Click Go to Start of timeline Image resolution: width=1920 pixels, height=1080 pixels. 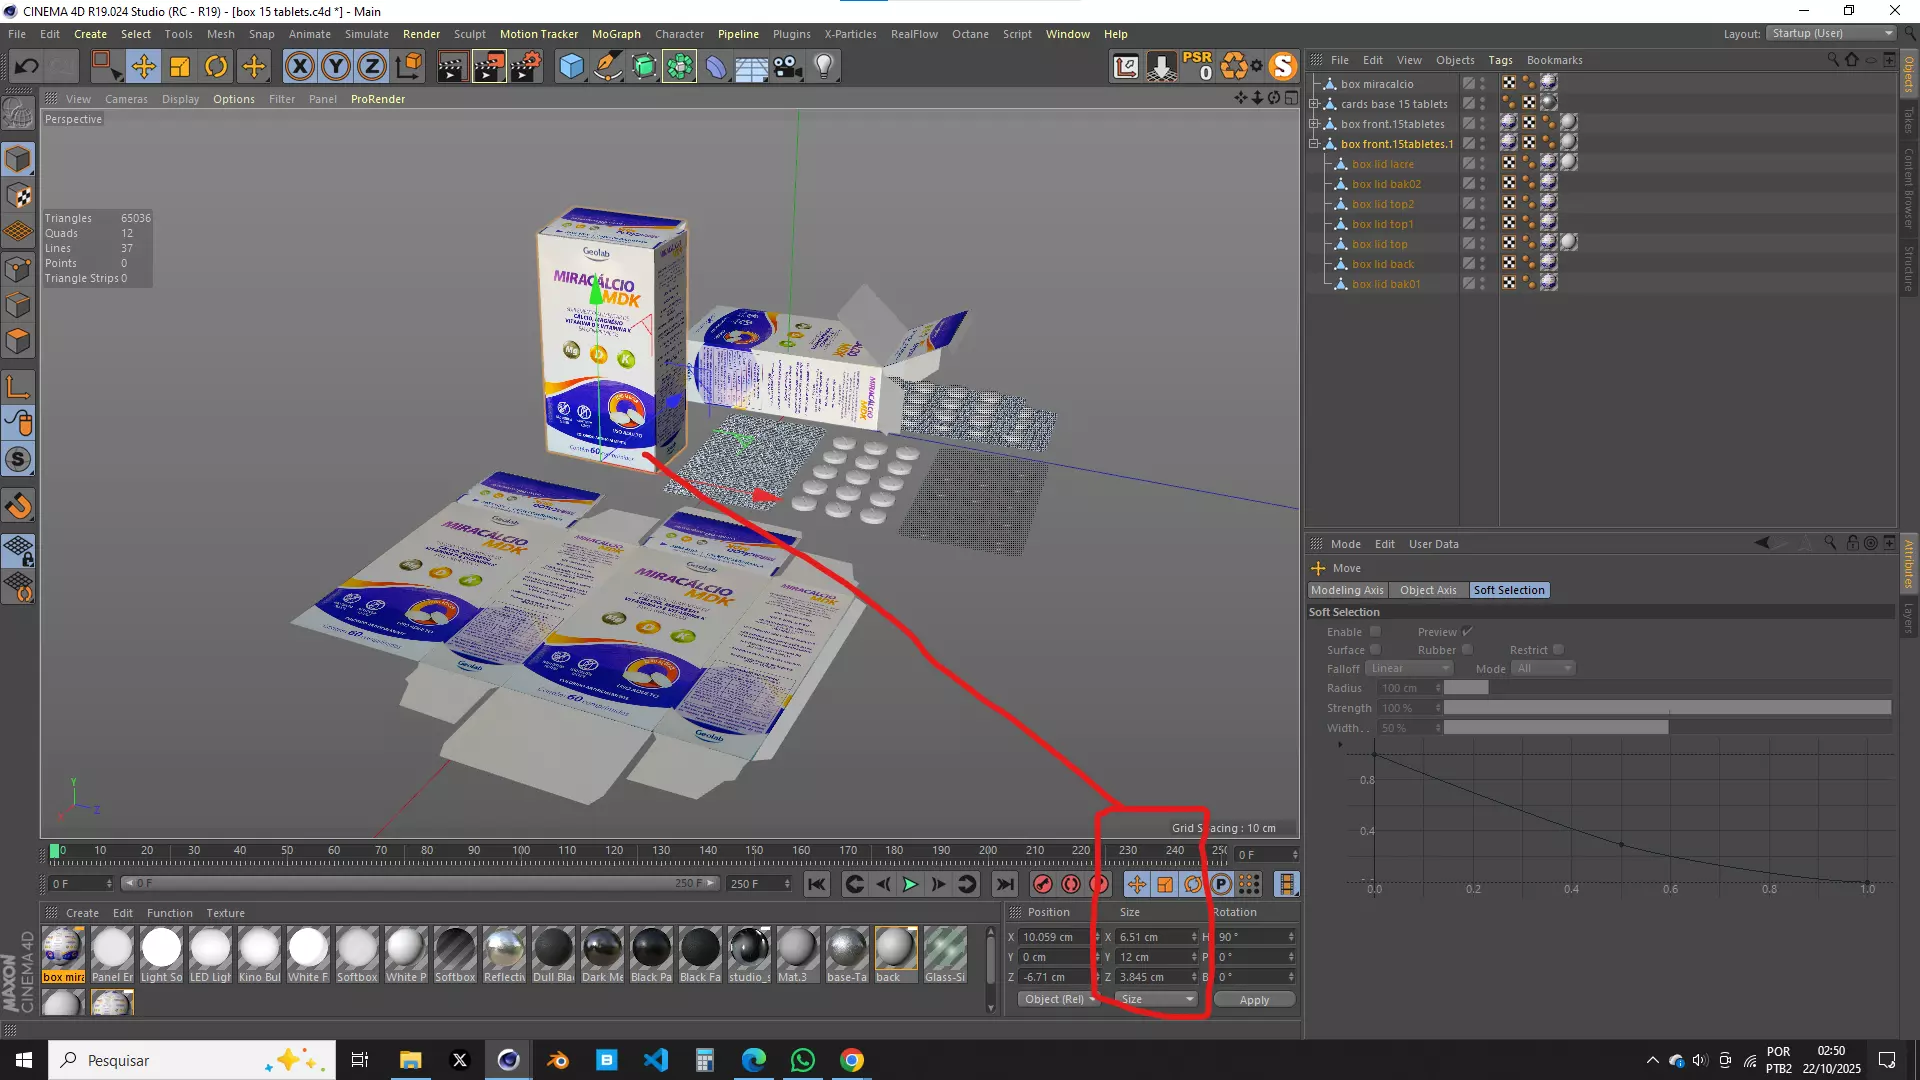[817, 884]
